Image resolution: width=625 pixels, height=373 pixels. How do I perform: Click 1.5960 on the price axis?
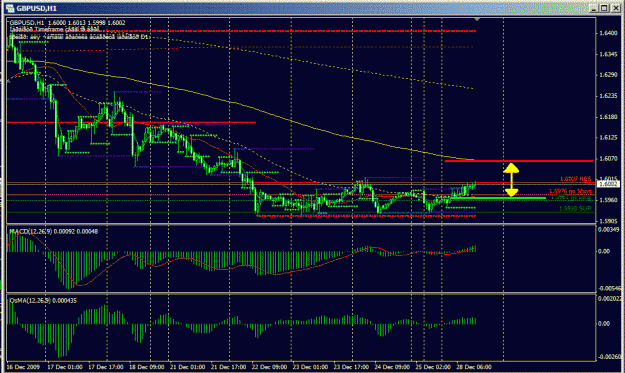coord(608,200)
